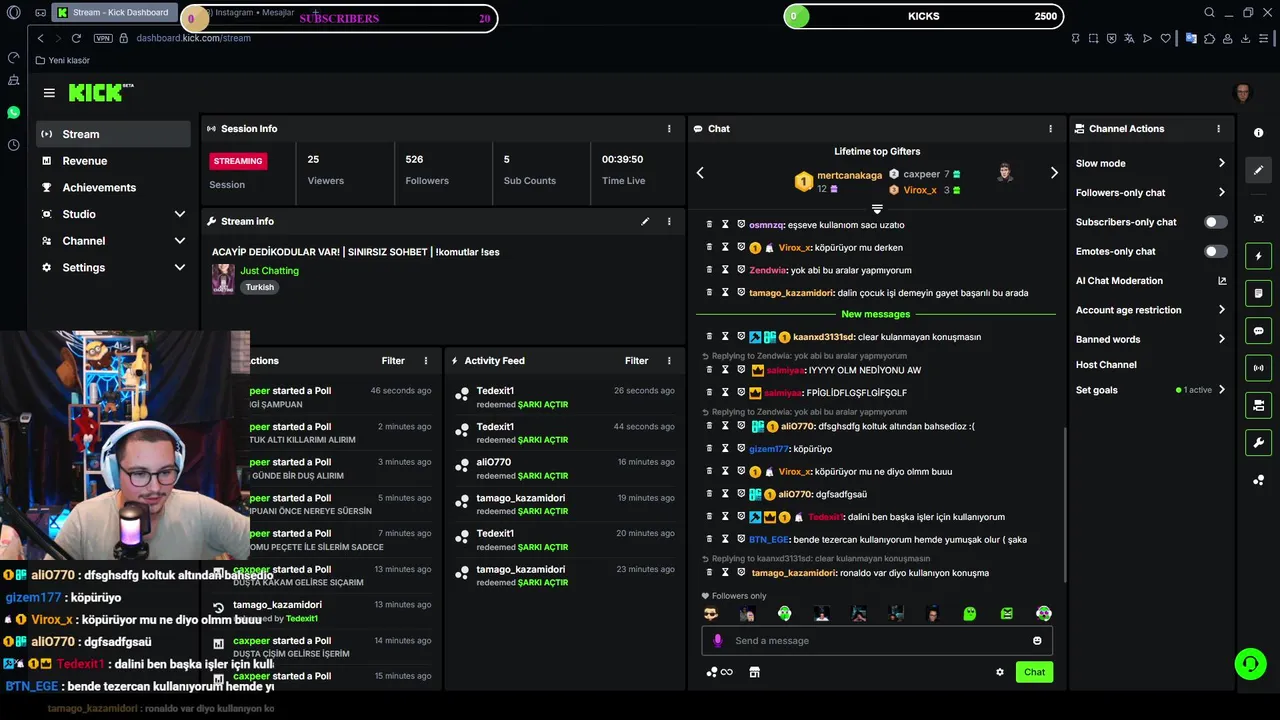Open Slow mode options
The width and height of the screenshot is (1280, 720).
click(1150, 163)
